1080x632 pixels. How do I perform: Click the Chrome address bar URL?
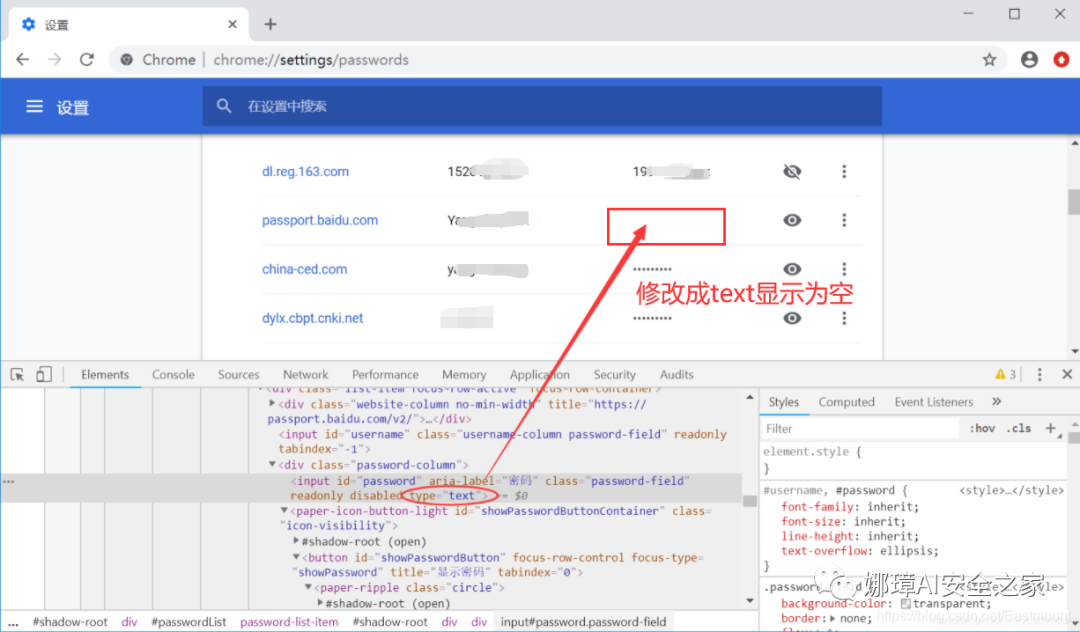311,60
